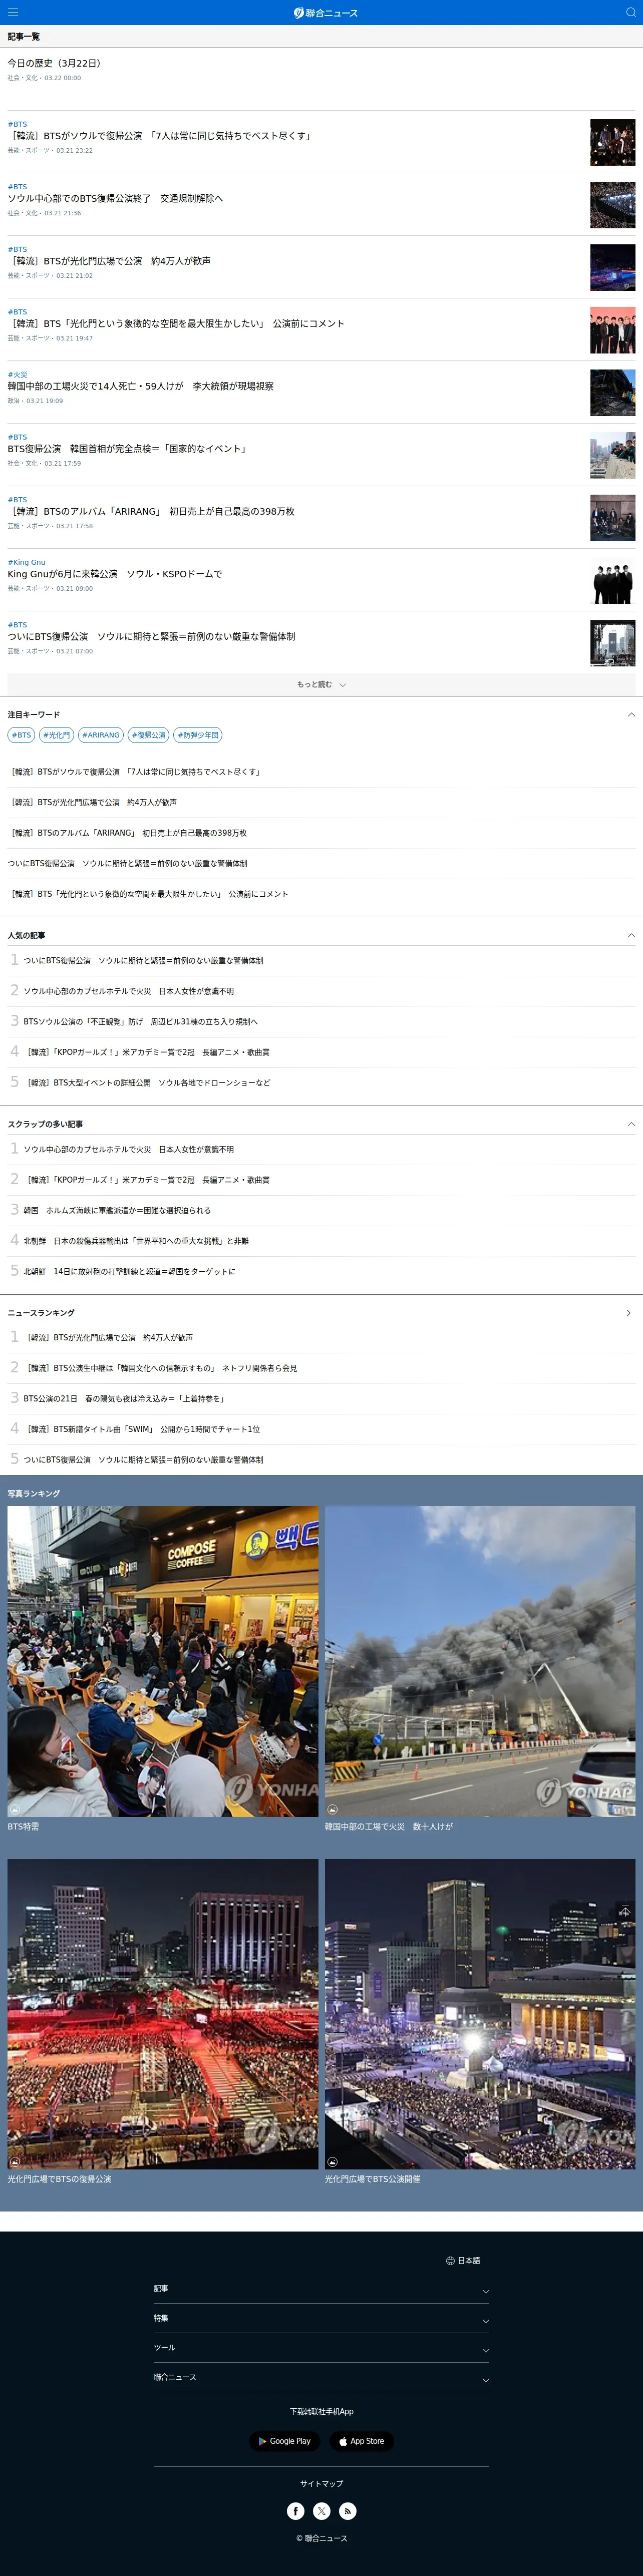Tap the Google Play download button

284,2441
